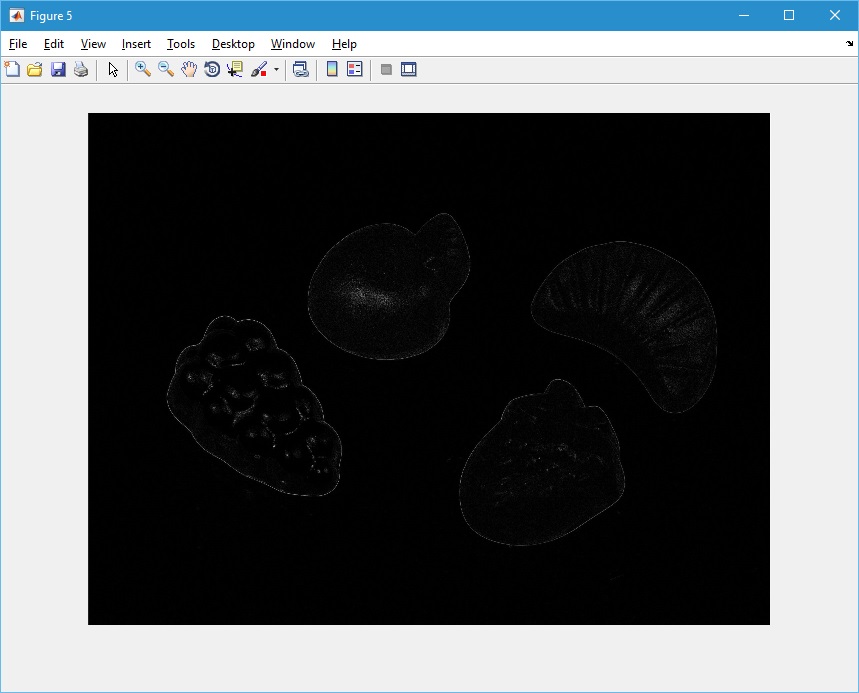This screenshot has height=693, width=859.
Task: Enable the Rotate 3D tool
Action: click(212, 69)
